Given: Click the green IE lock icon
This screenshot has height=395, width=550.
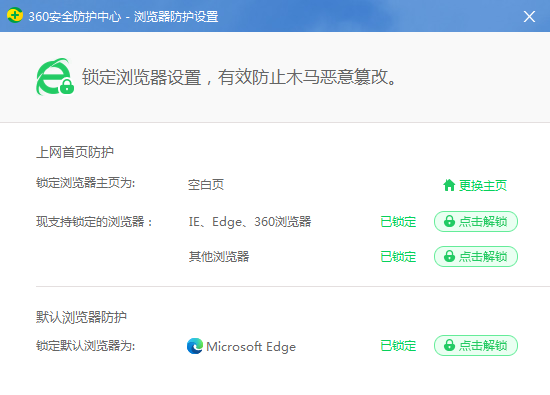Looking at the screenshot, I should point(55,77).
